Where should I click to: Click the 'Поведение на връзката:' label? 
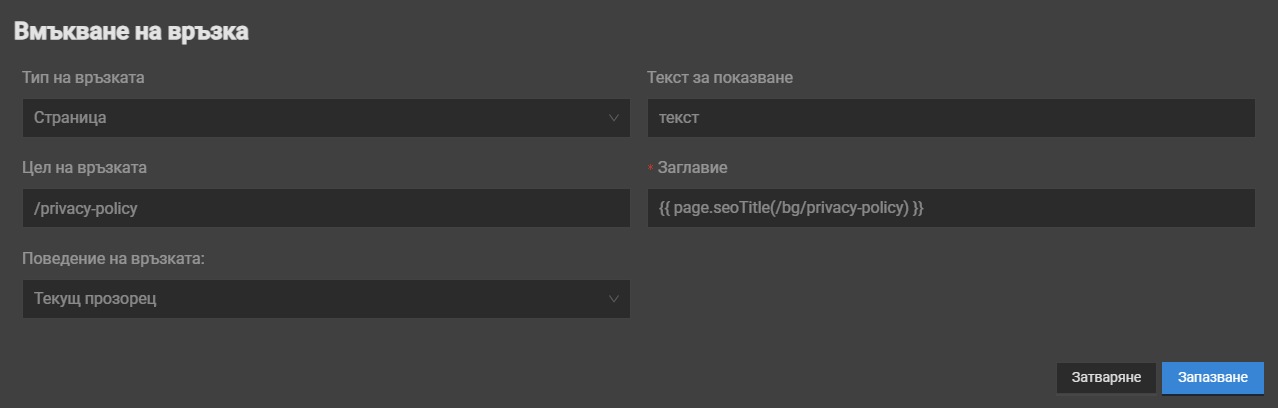coord(113,259)
